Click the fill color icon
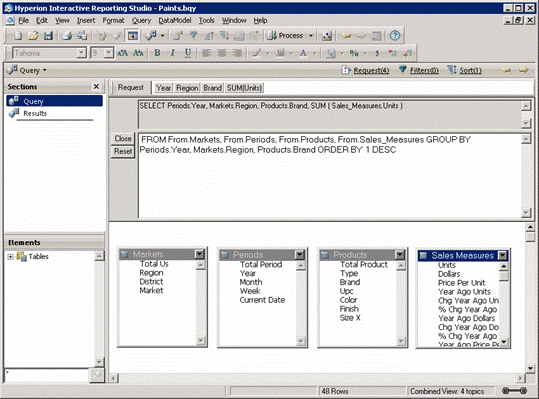The width and height of the screenshot is (539, 399). [x=280, y=53]
